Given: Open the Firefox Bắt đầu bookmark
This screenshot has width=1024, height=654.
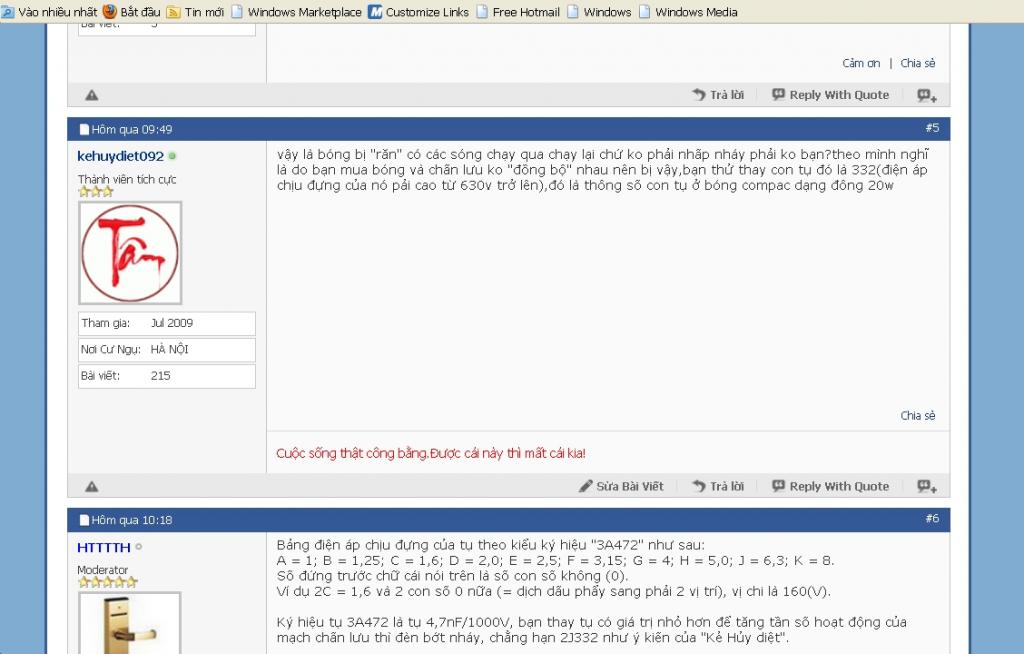Looking at the screenshot, I should tap(131, 12).
